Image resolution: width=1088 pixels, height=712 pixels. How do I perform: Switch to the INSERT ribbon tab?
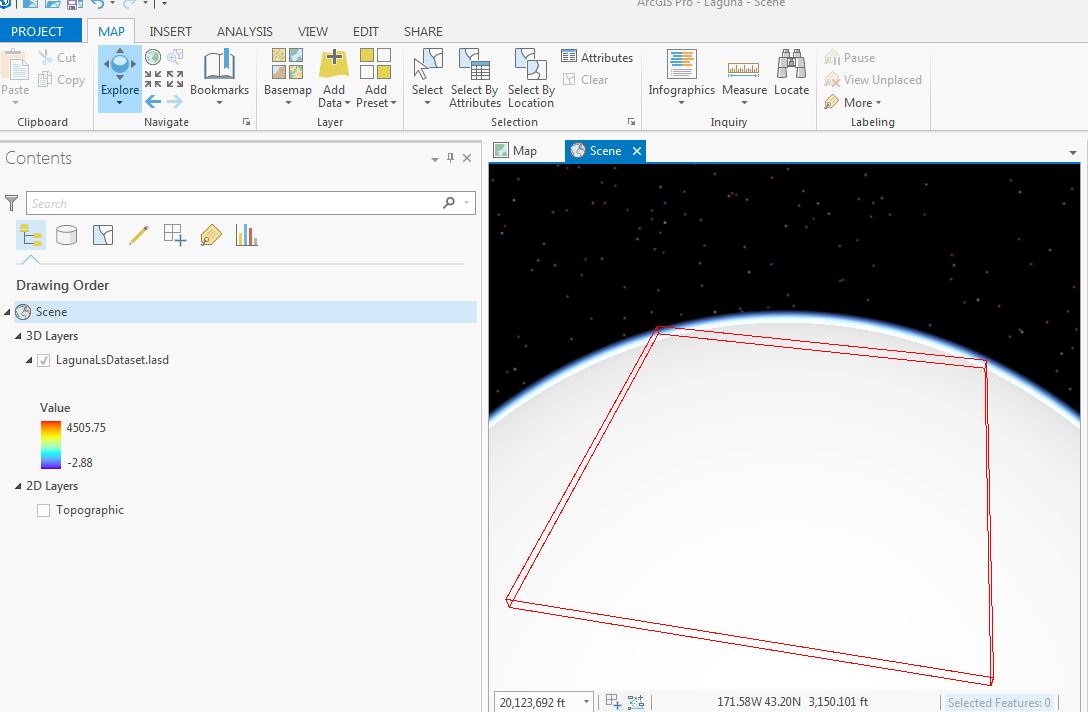(171, 31)
